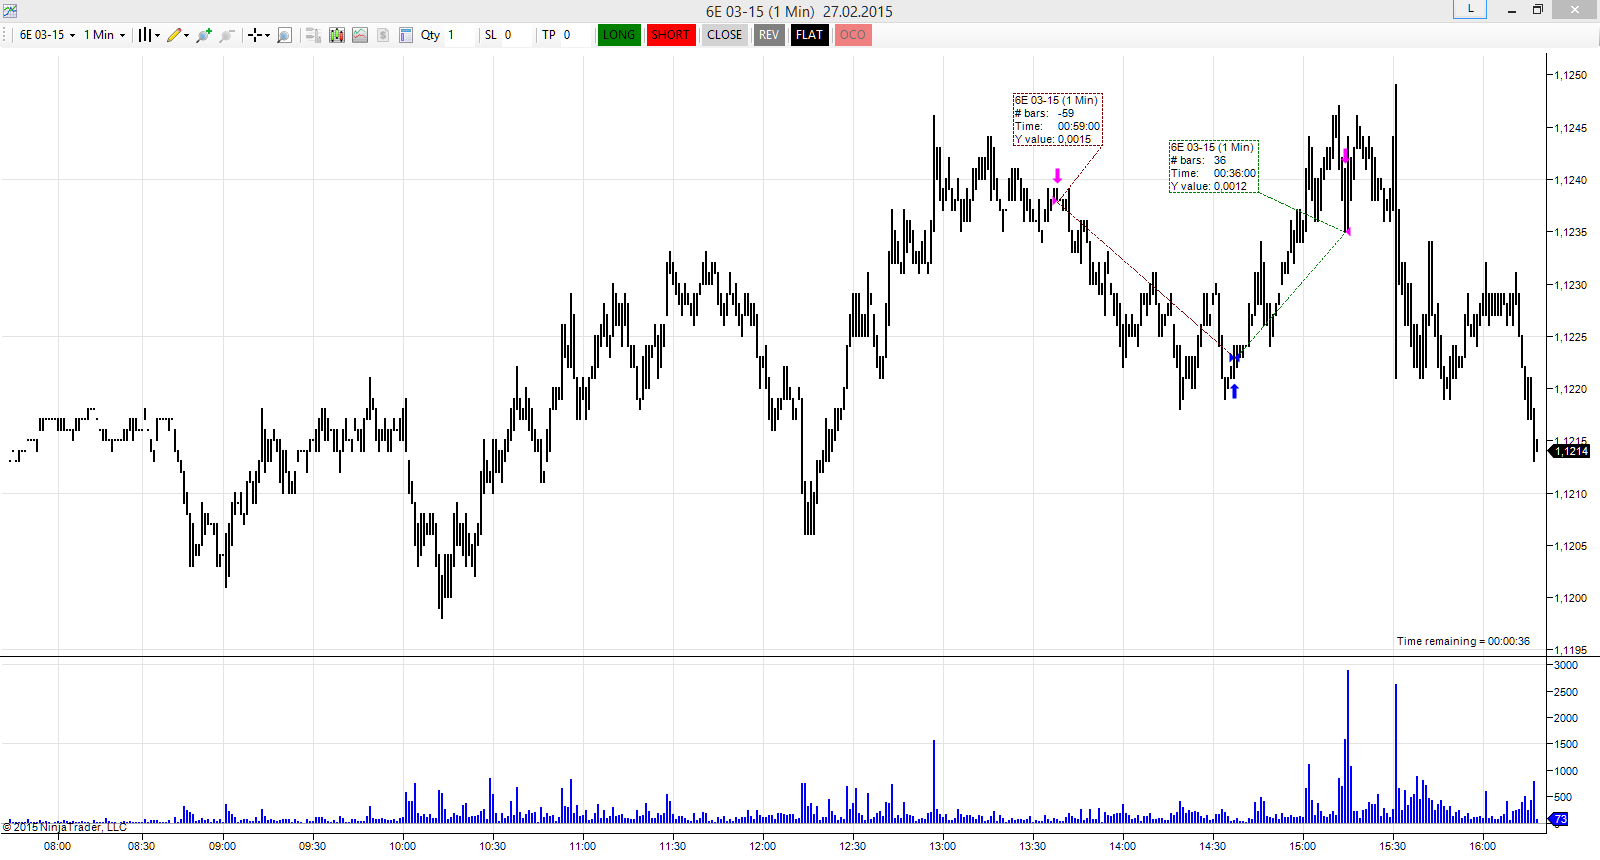1600x860 pixels.
Task: Select the red ruler info box showing -59 bars
Action: pyautogui.click(x=1057, y=120)
